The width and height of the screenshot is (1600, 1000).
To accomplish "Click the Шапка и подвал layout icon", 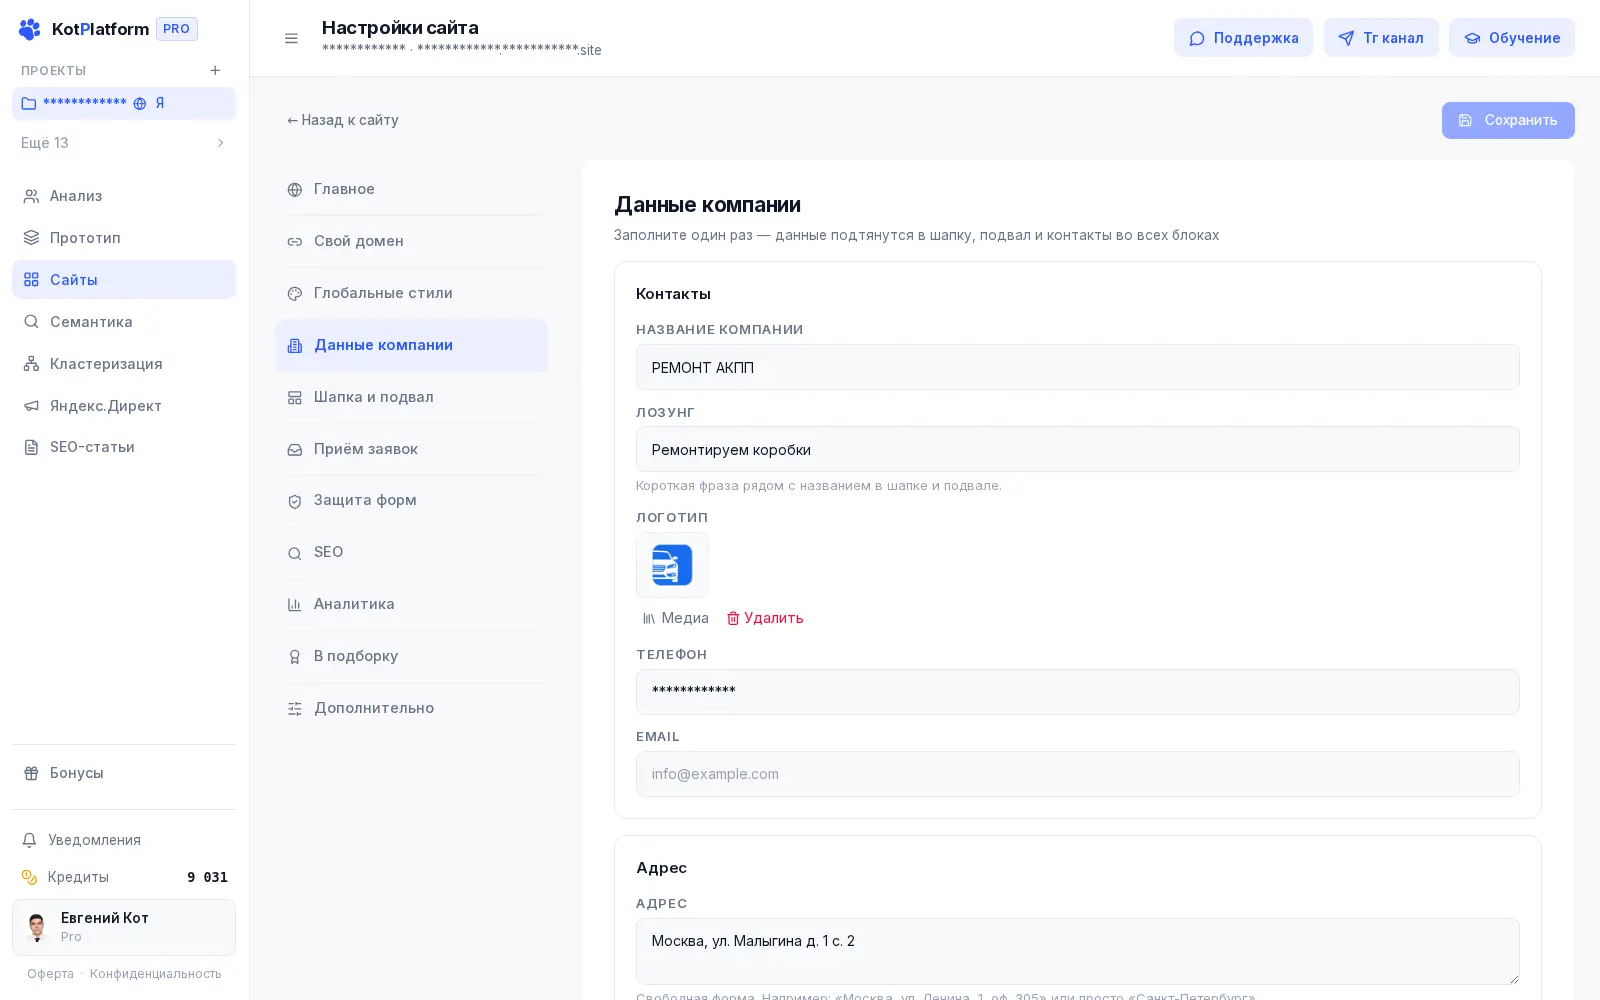I will click(295, 398).
